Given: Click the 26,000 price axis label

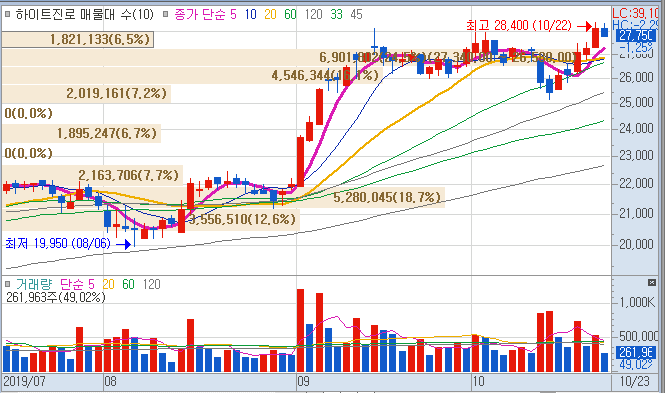Looking at the screenshot, I should (x=637, y=78).
